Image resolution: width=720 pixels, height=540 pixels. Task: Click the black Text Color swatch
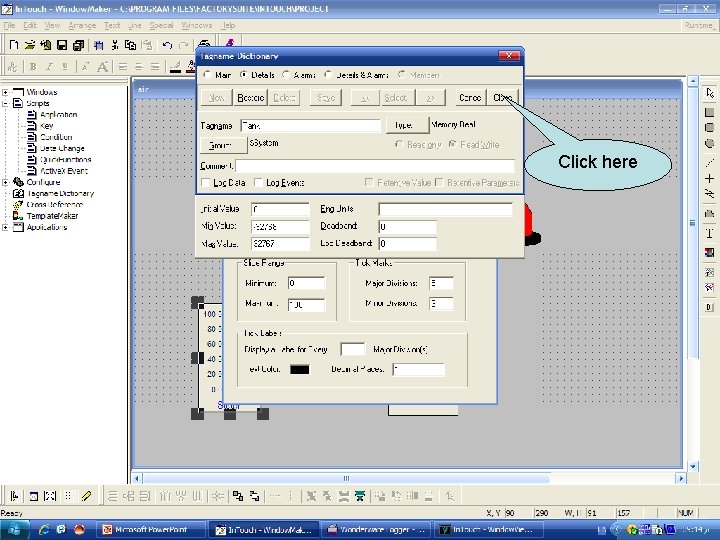pos(299,370)
